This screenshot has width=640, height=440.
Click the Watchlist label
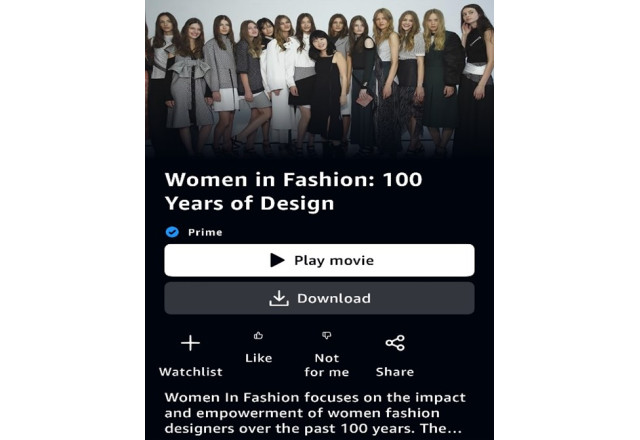191,372
